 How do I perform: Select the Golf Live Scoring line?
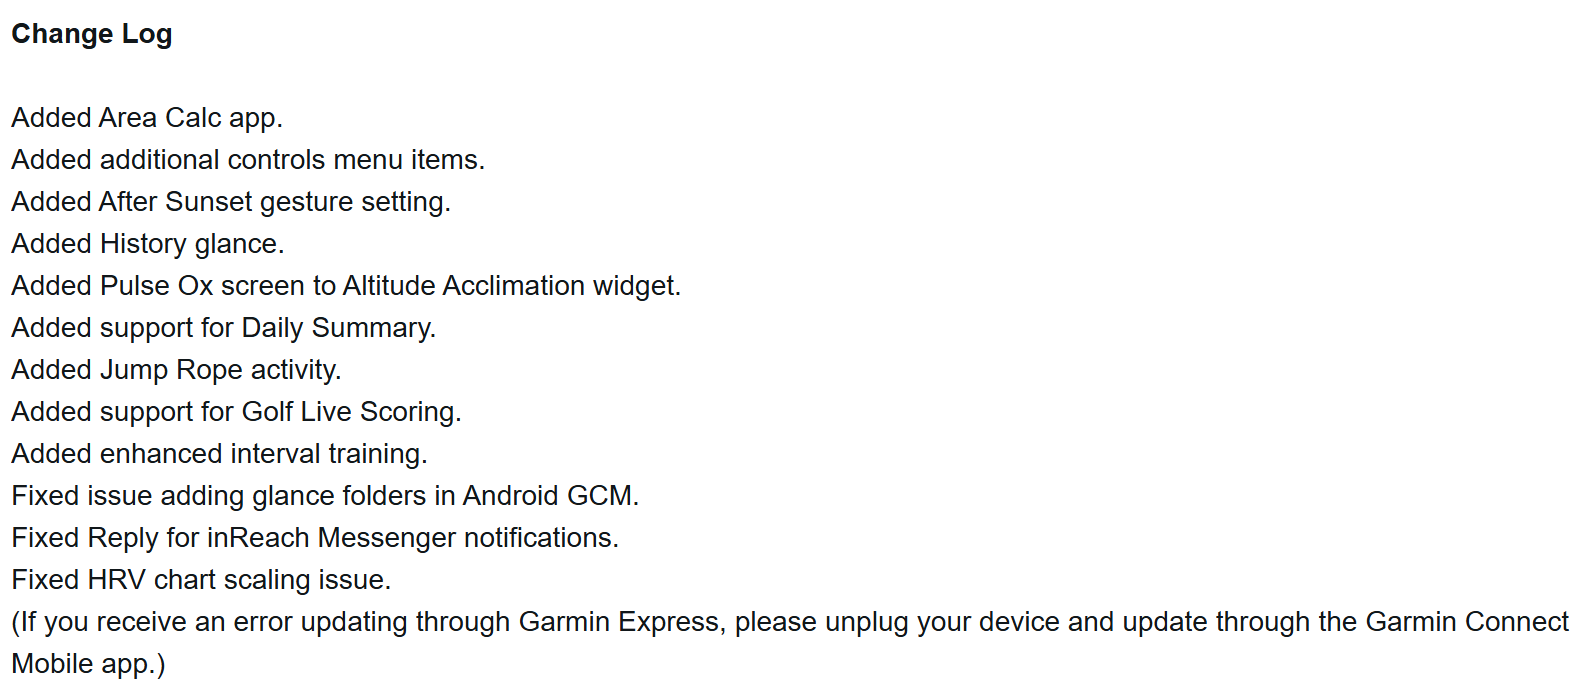(237, 412)
